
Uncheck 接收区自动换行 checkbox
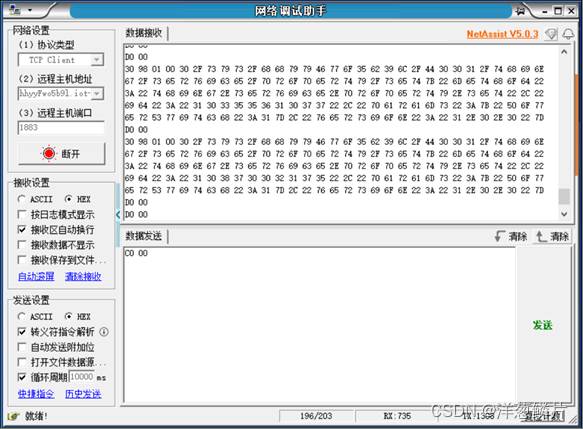click(x=22, y=229)
